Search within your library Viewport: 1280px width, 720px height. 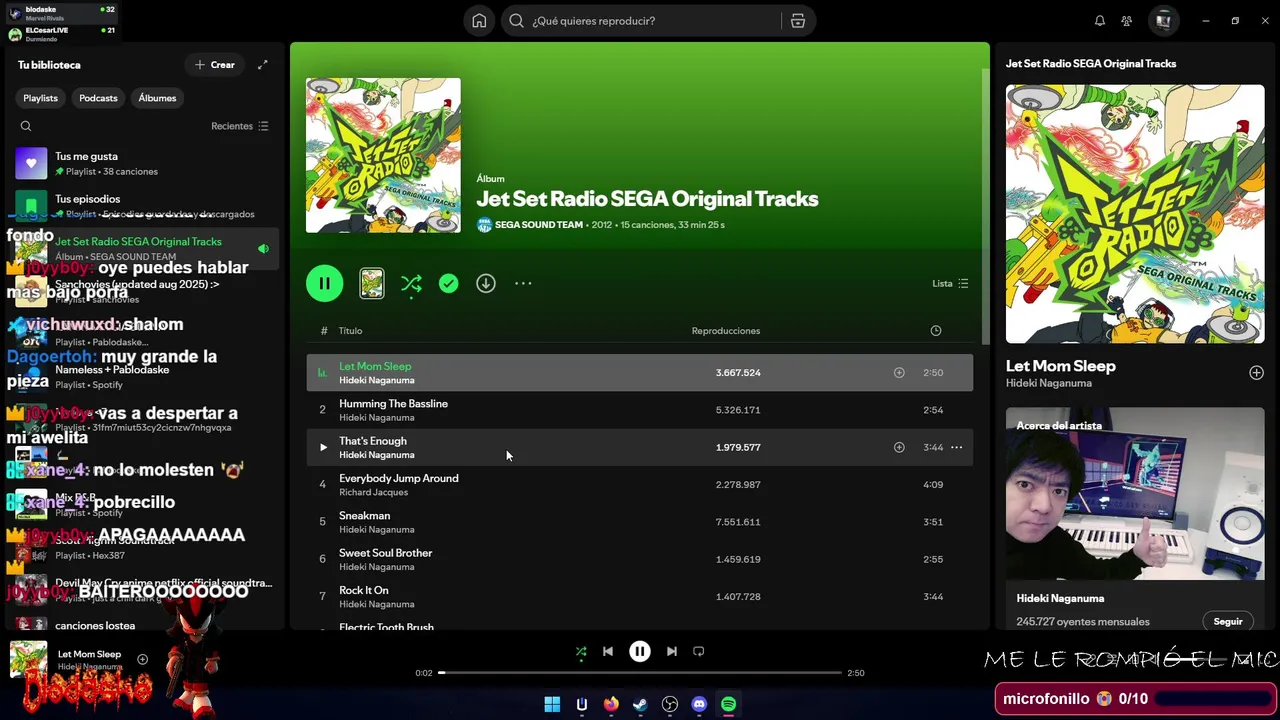point(26,126)
